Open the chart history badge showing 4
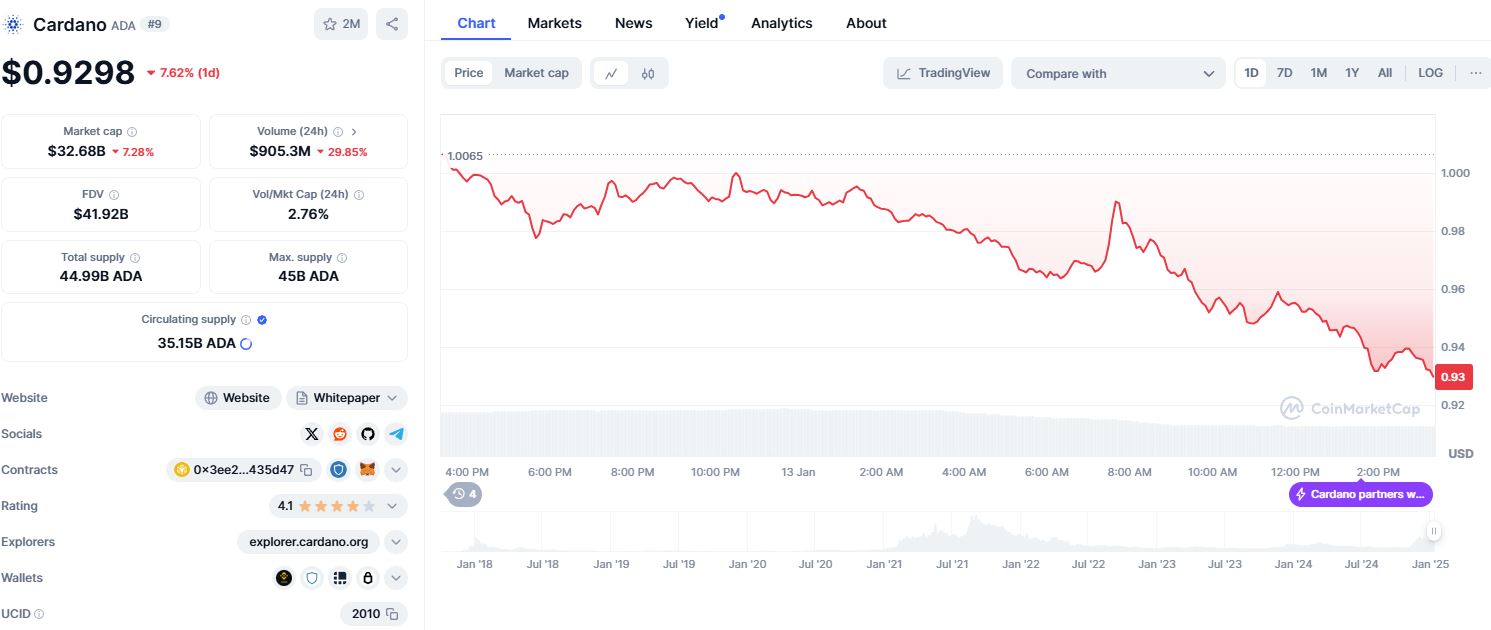The image size is (1491, 630). [x=464, y=494]
